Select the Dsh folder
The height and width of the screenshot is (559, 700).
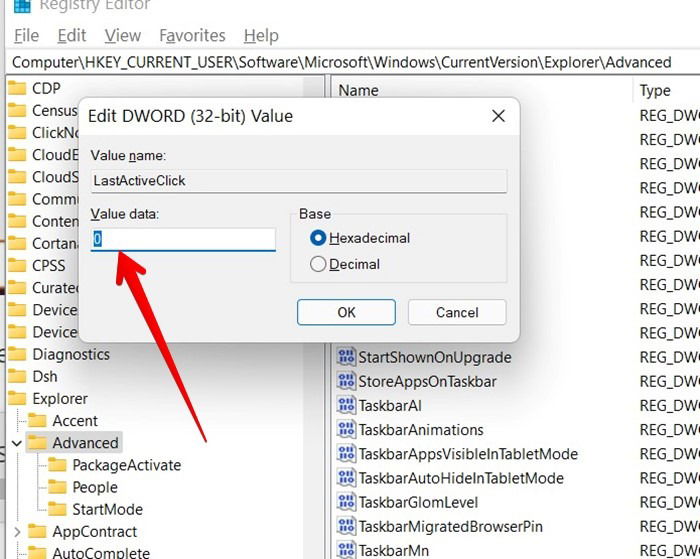click(45, 376)
